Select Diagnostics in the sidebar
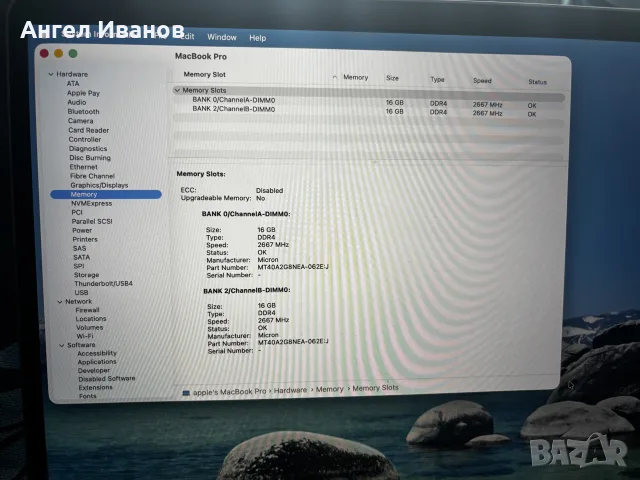This screenshot has width=640, height=480. [x=88, y=149]
